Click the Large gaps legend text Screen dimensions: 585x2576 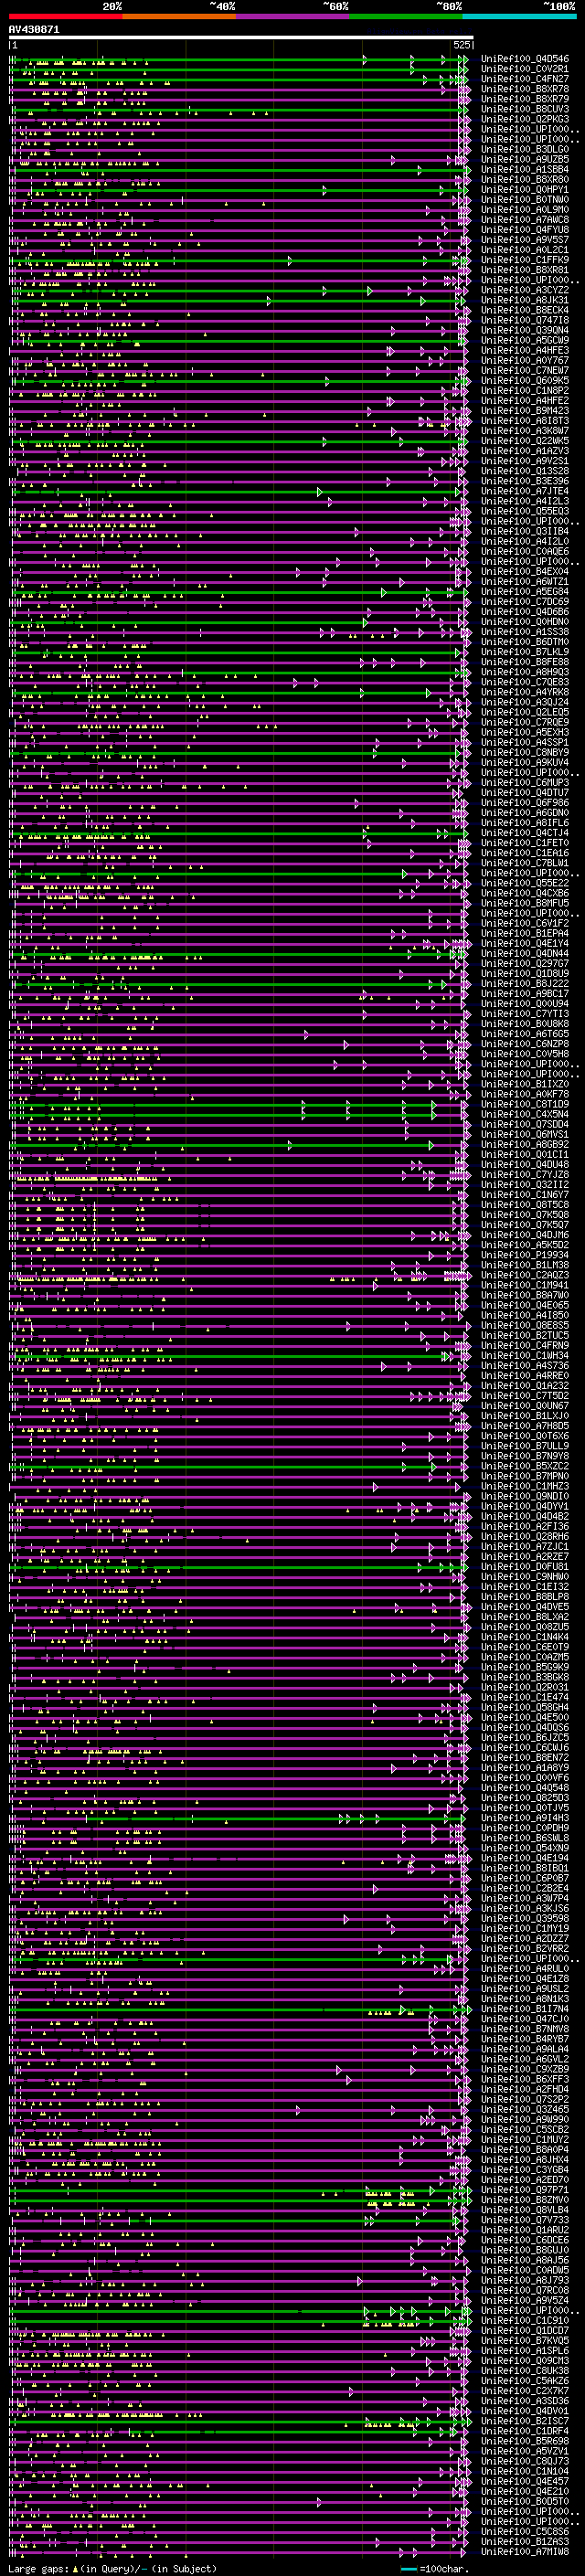tap(112, 2568)
